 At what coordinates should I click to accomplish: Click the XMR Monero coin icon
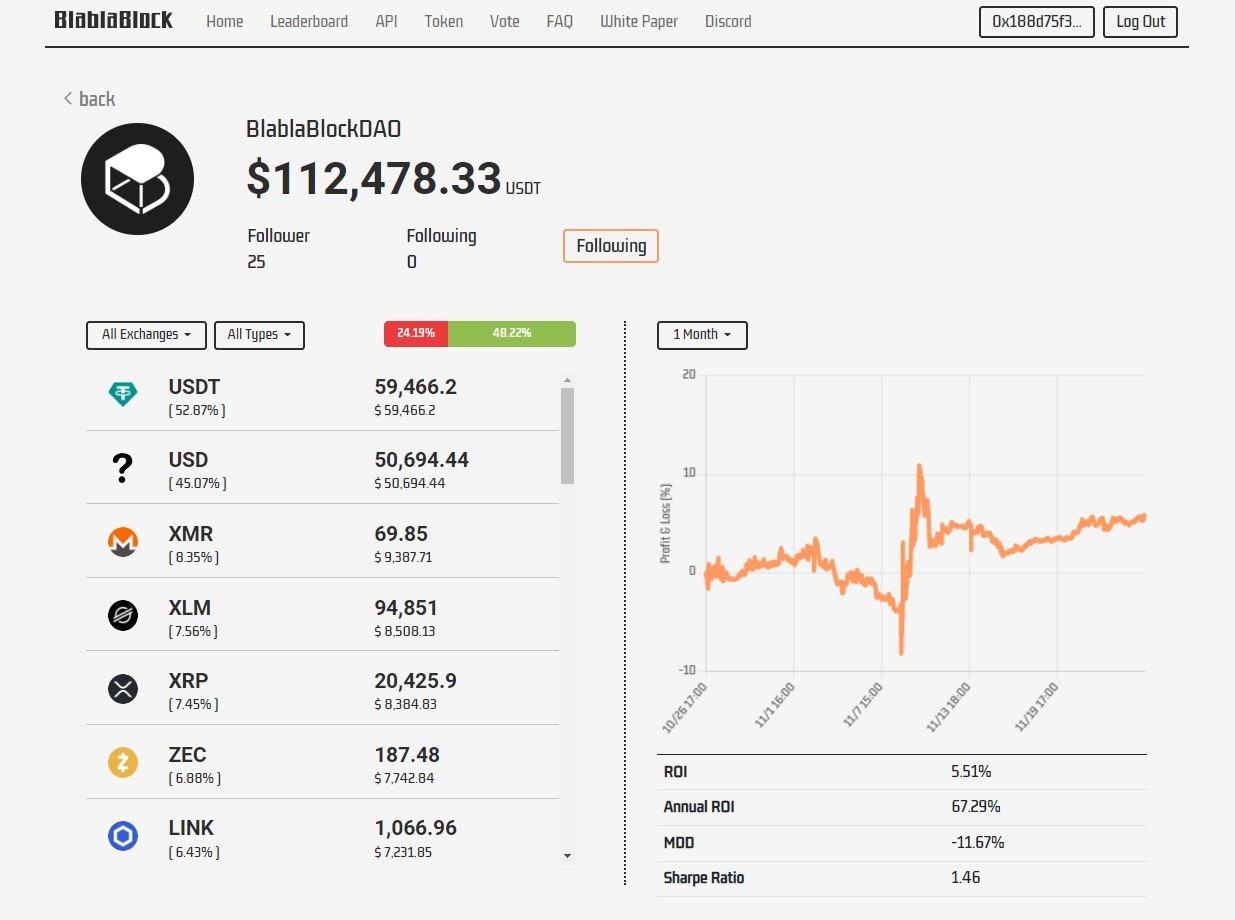(123, 542)
